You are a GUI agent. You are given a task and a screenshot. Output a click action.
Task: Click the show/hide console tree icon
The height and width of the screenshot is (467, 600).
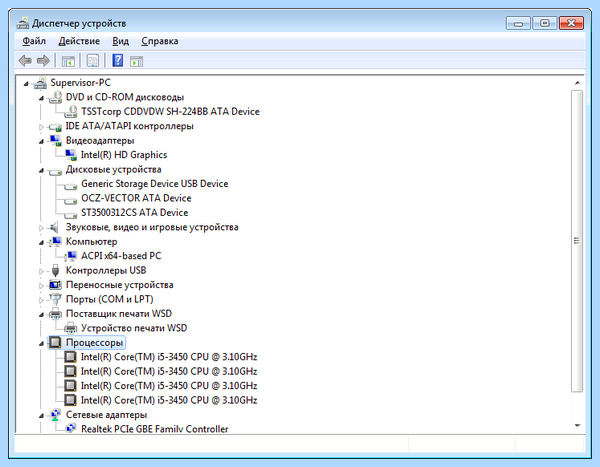click(x=68, y=61)
